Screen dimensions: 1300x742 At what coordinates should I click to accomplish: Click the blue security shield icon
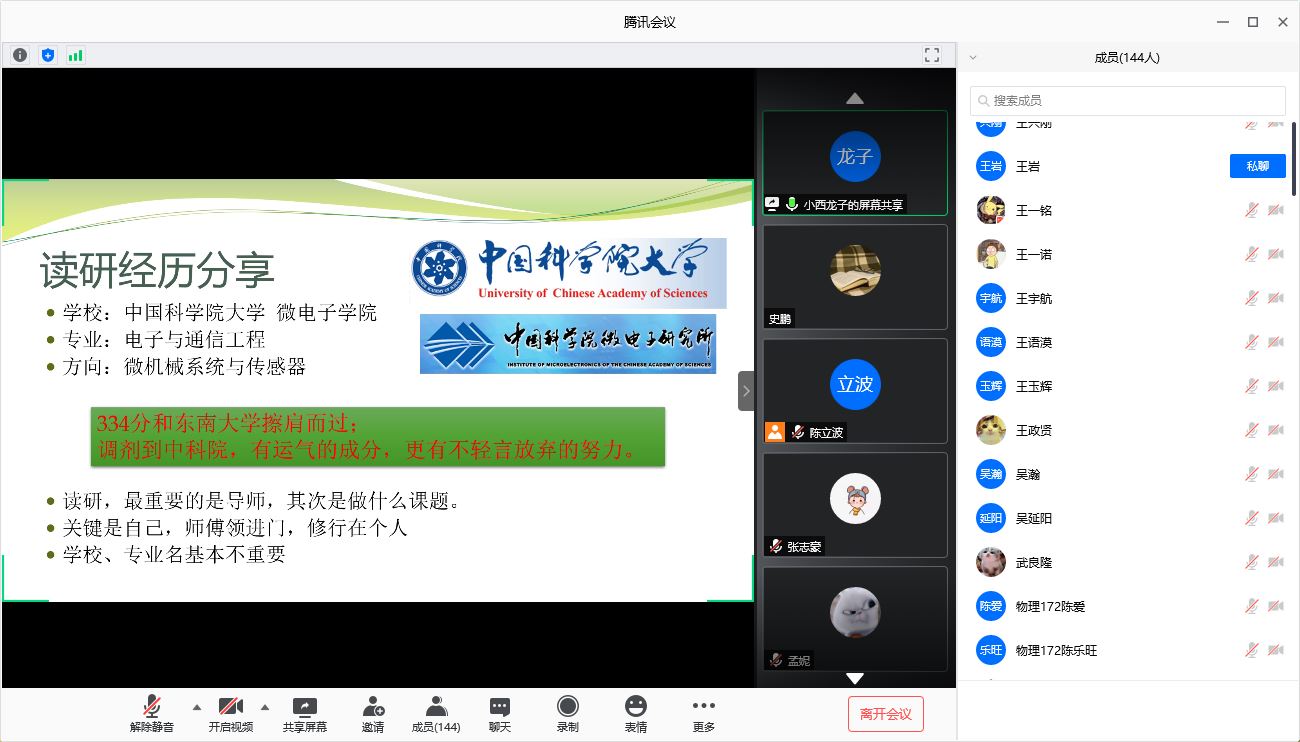point(48,55)
